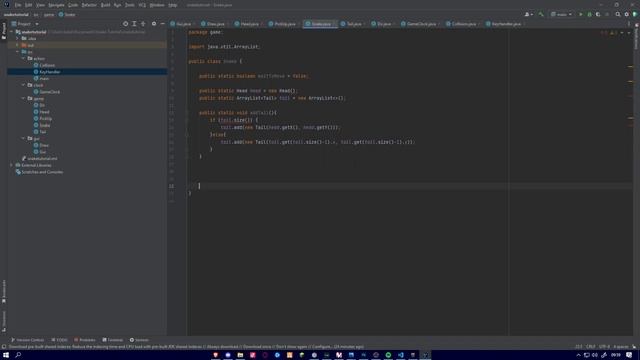Expand the .idea folder
640x360 pixels.
pos(18,38)
